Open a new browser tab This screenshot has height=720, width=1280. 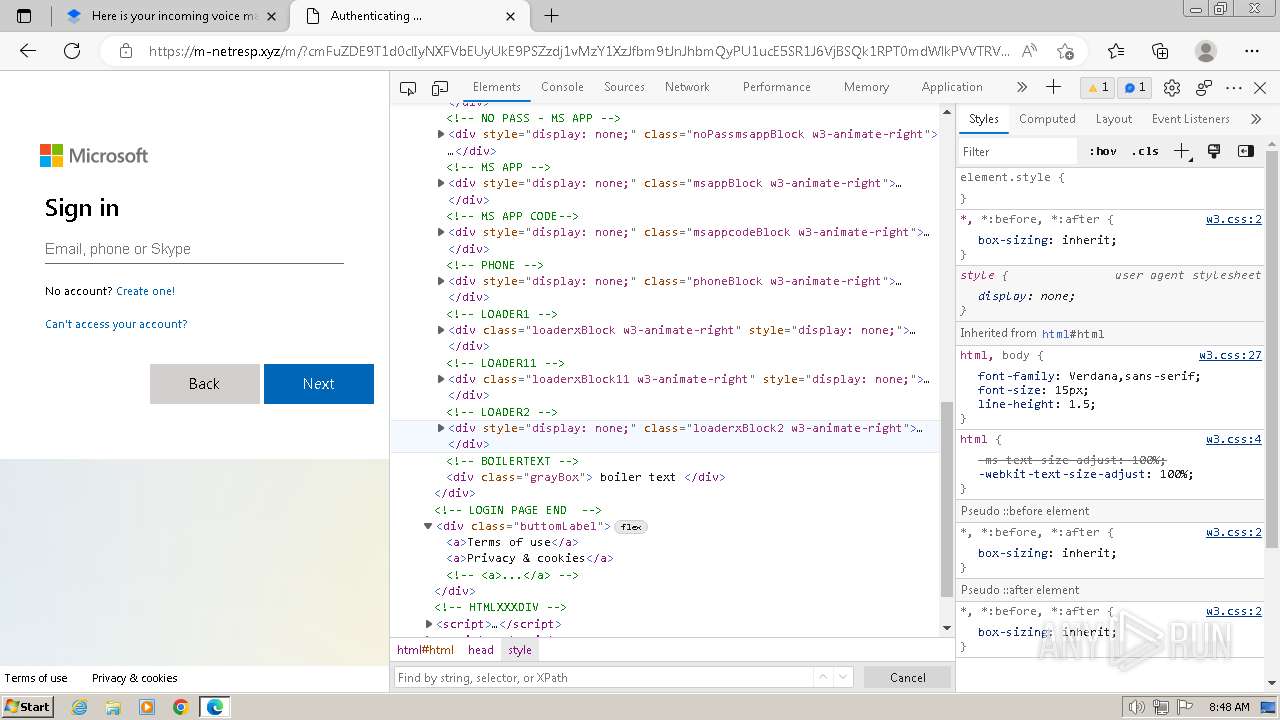551,16
